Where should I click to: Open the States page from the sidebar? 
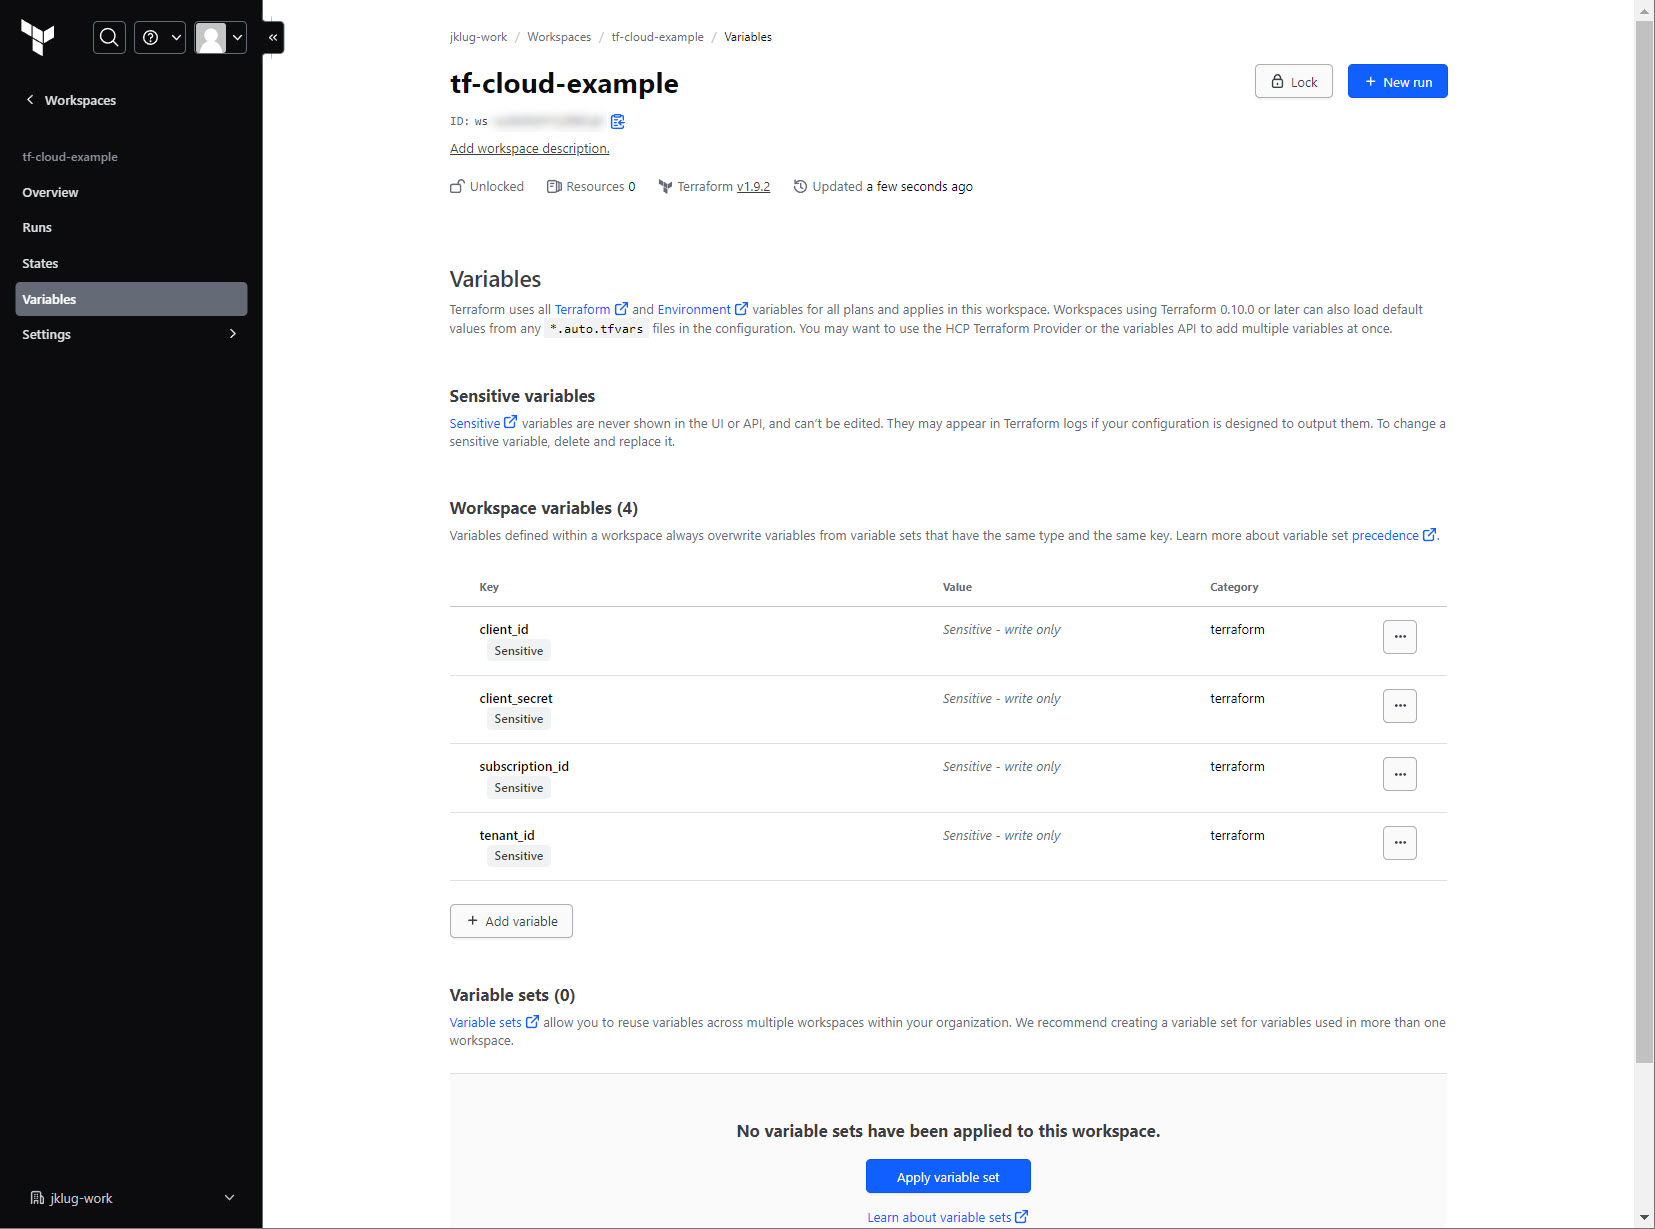click(x=40, y=264)
